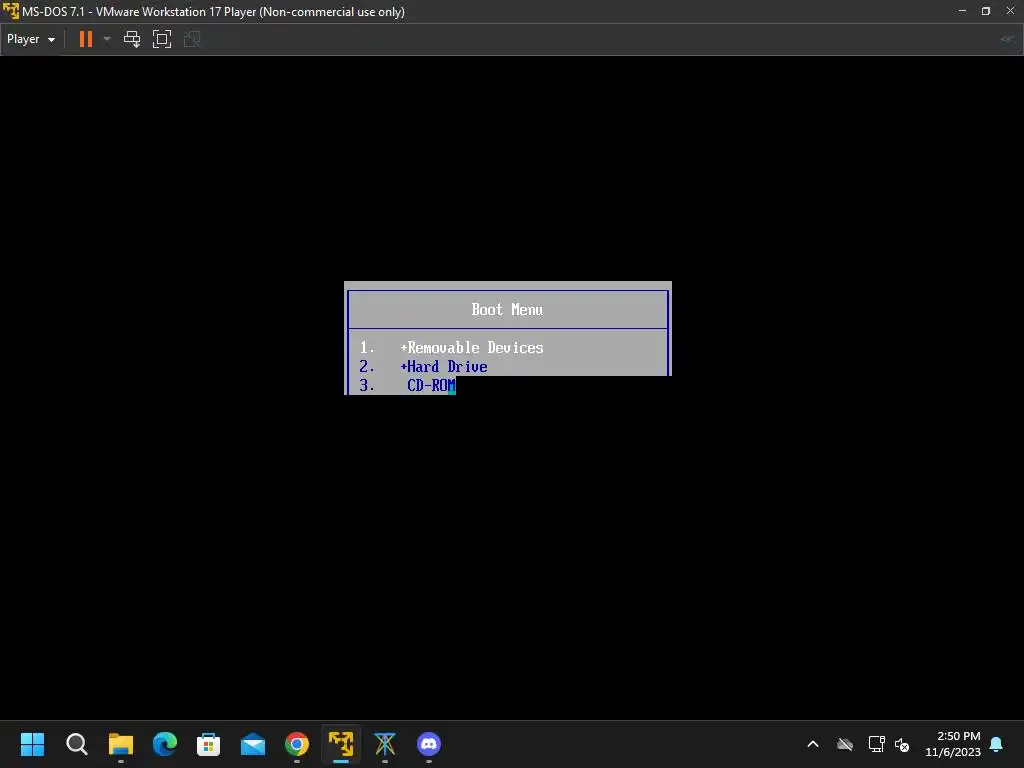This screenshot has height=768, width=1024.
Task: Open the Windows Start menu
Action: pos(32,744)
